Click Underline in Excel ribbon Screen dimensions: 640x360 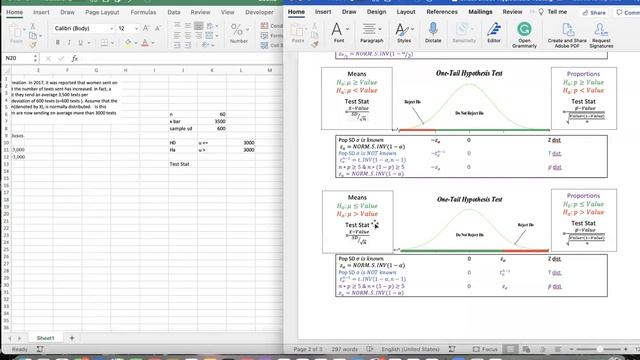[x=80, y=43]
